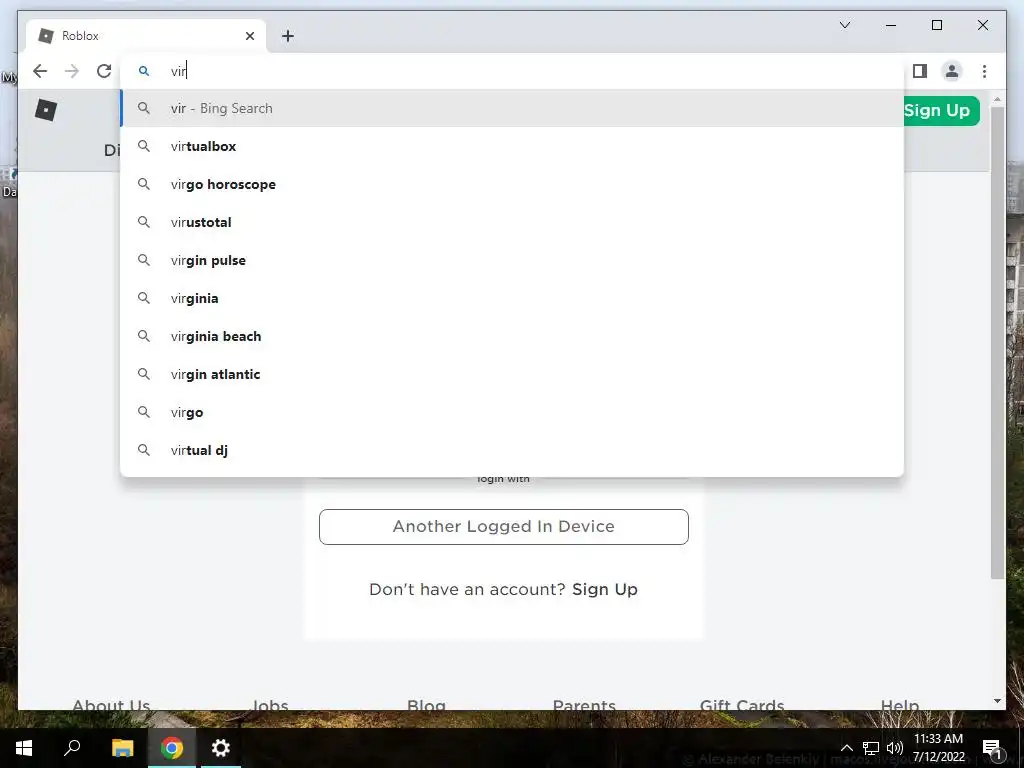Screen dimensions: 1024x768
Task: Open a new tab with plus button
Action: [x=288, y=36]
